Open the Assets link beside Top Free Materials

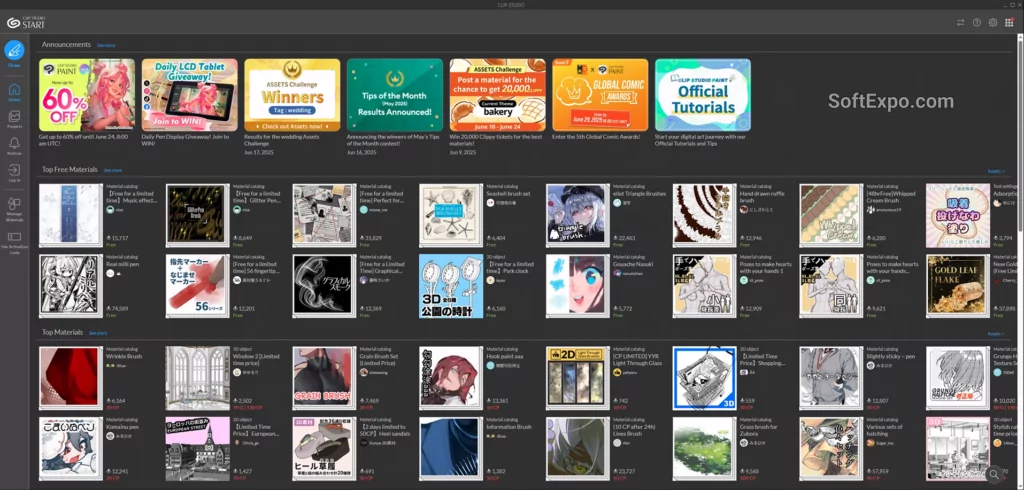[995, 171]
